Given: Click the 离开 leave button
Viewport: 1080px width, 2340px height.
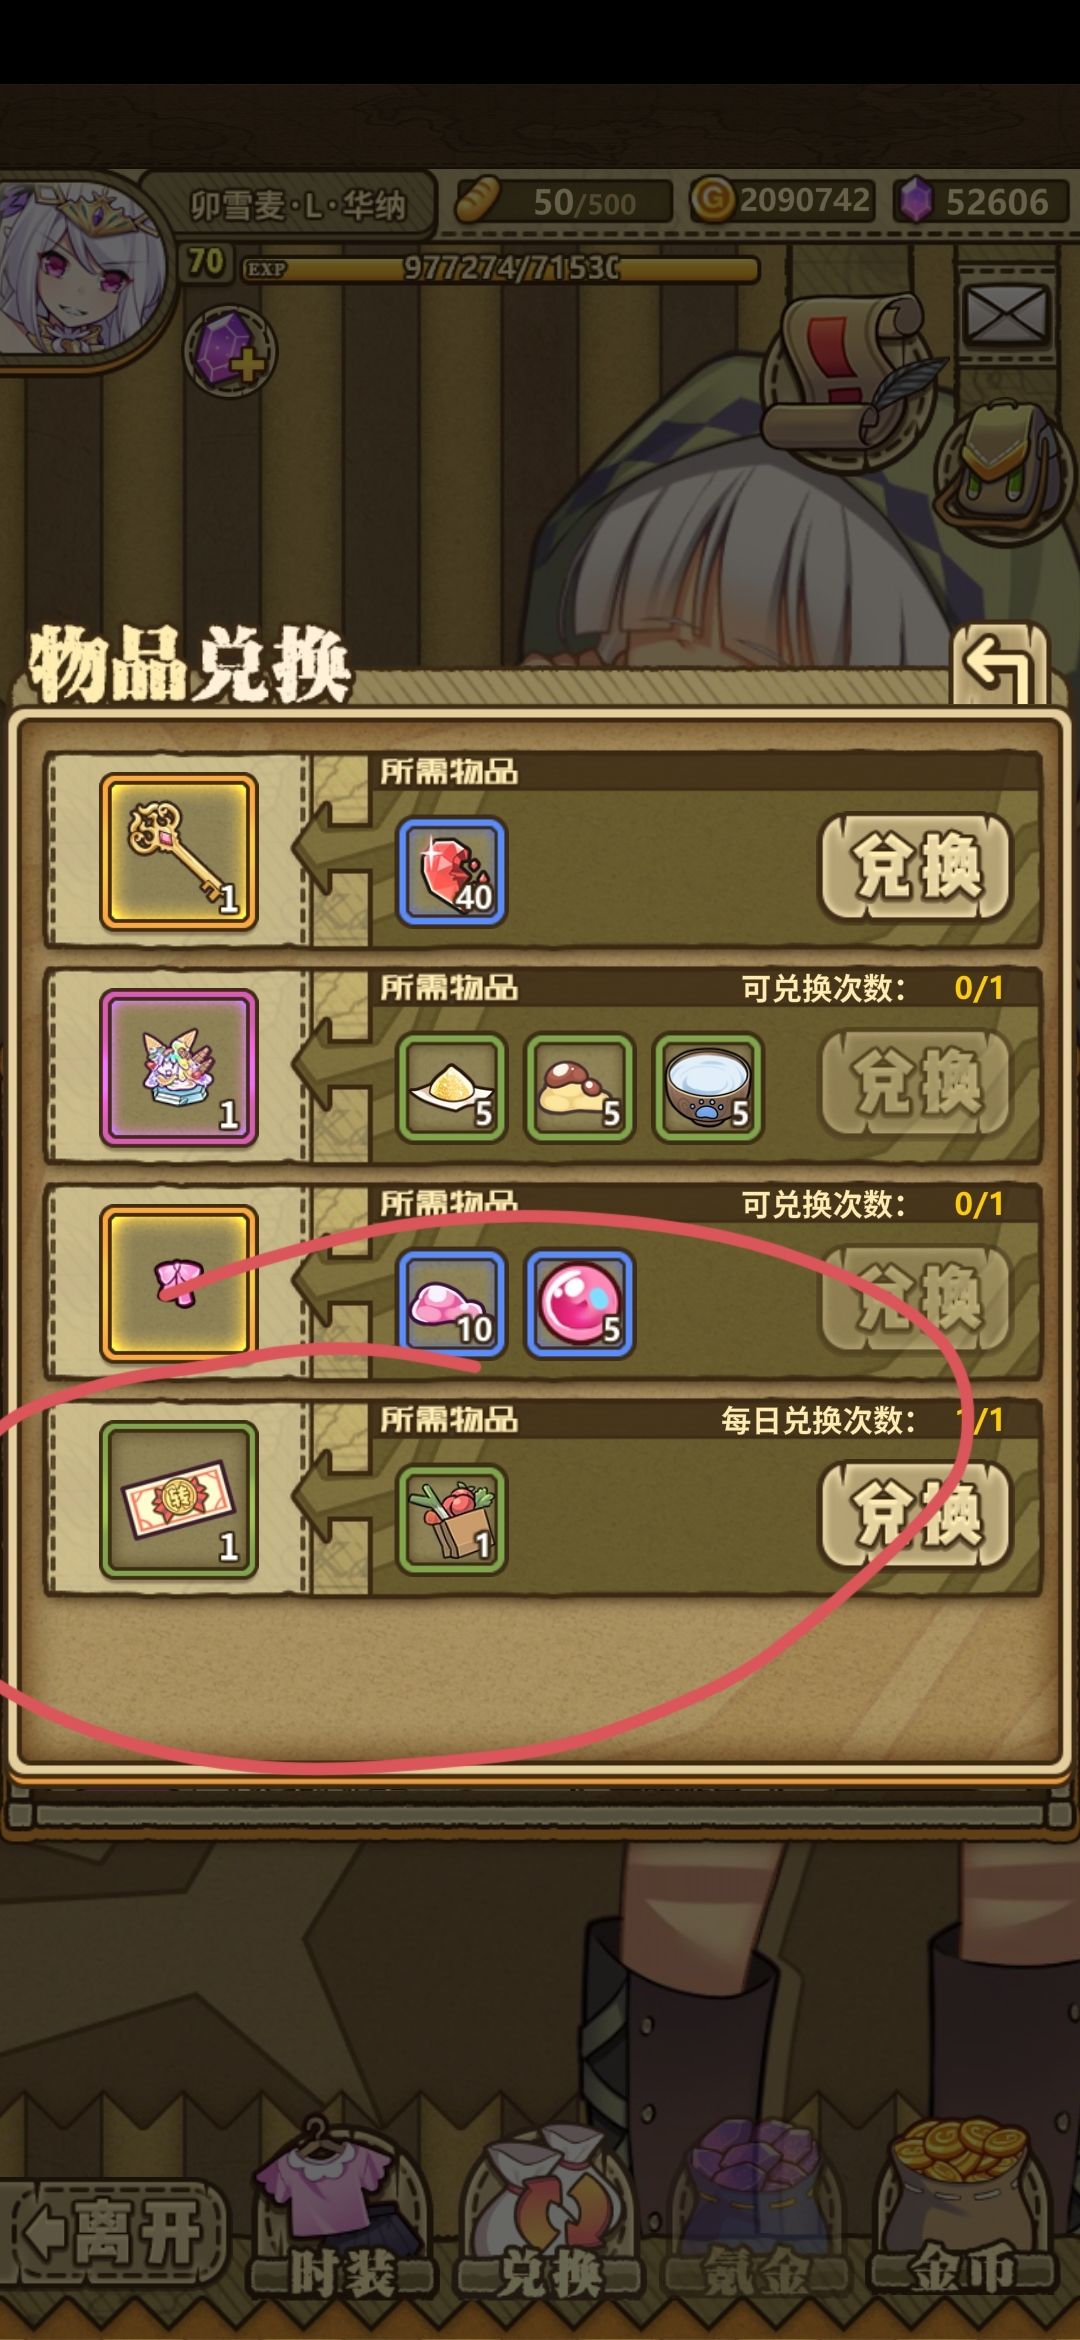Looking at the screenshot, I should point(115,2235).
